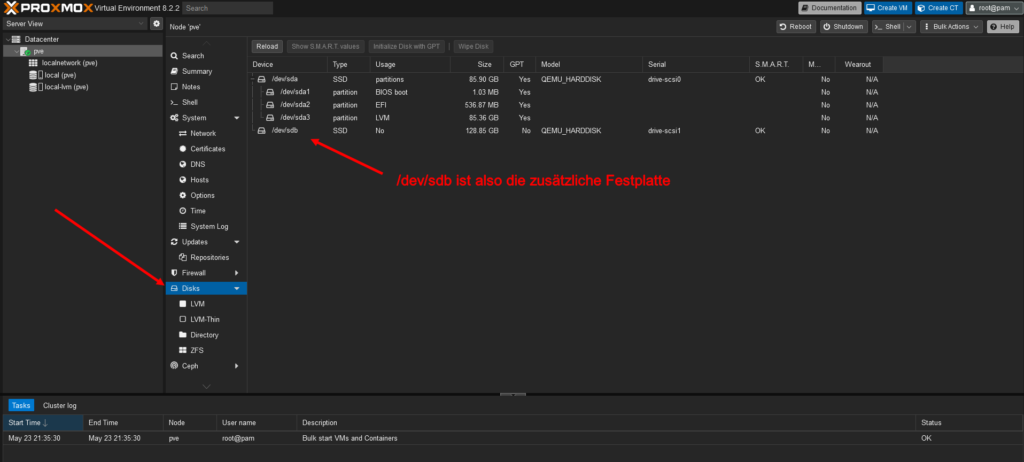Select the Tasks tab

coord(21,405)
